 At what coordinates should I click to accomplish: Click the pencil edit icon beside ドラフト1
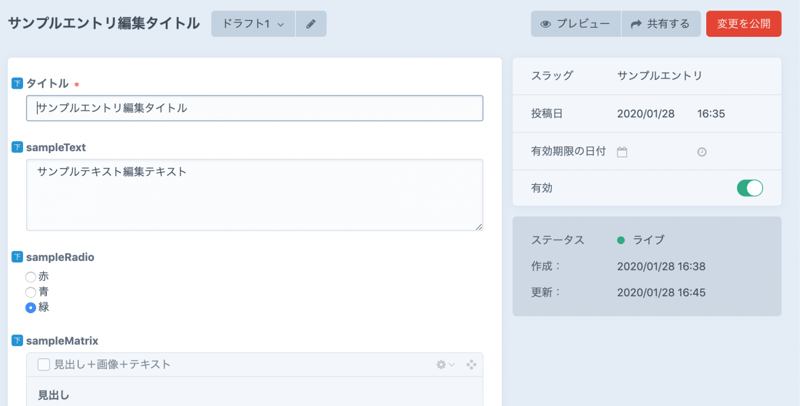(310, 24)
